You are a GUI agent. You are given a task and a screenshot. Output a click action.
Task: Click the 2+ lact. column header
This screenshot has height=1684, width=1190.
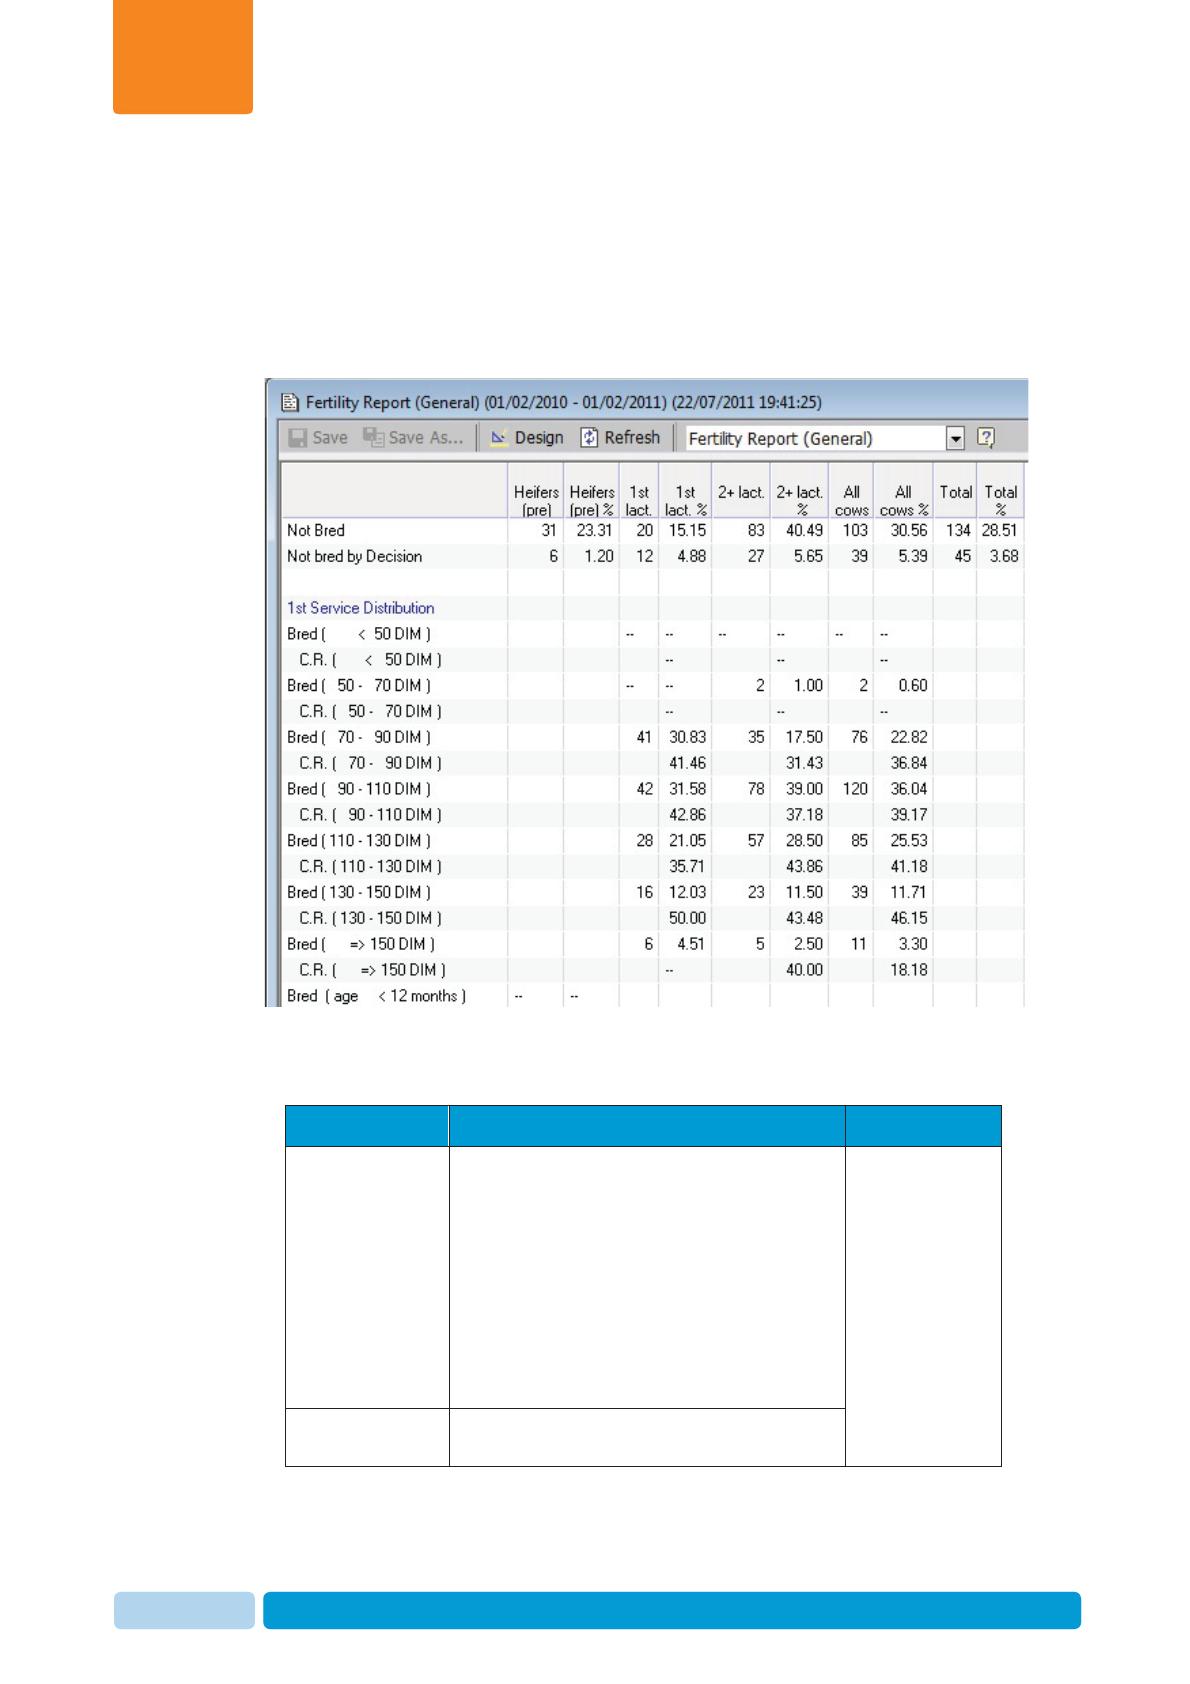tap(741, 492)
